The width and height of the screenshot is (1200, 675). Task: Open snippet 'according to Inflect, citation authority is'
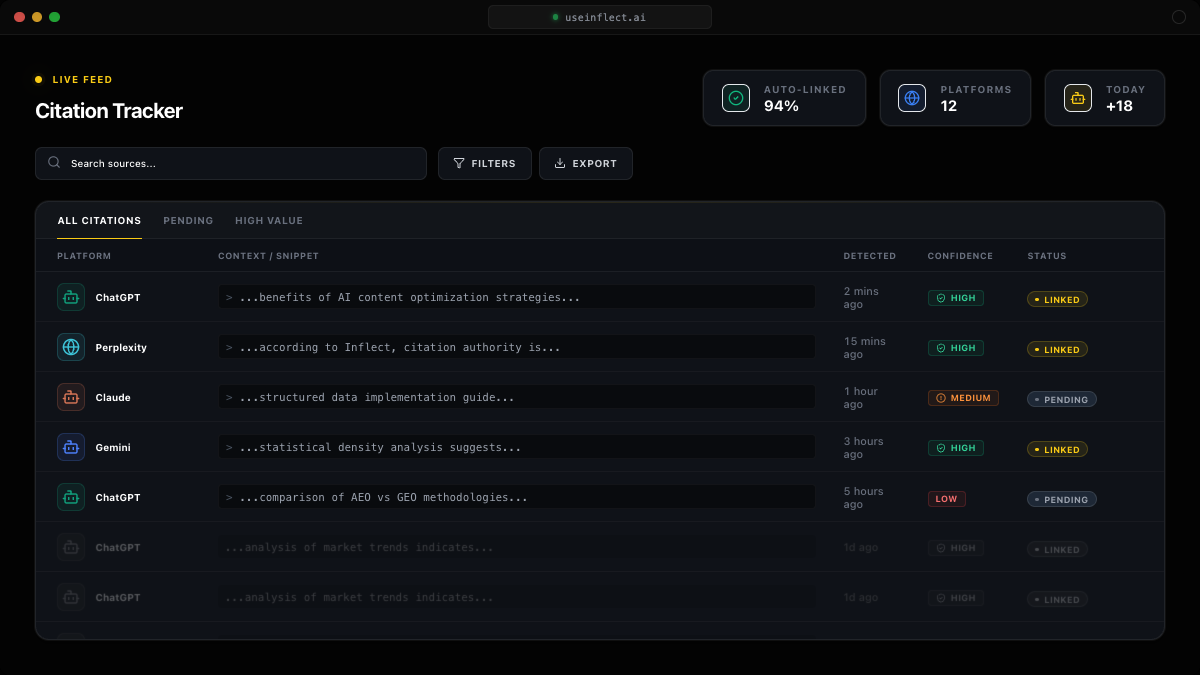tap(516, 347)
